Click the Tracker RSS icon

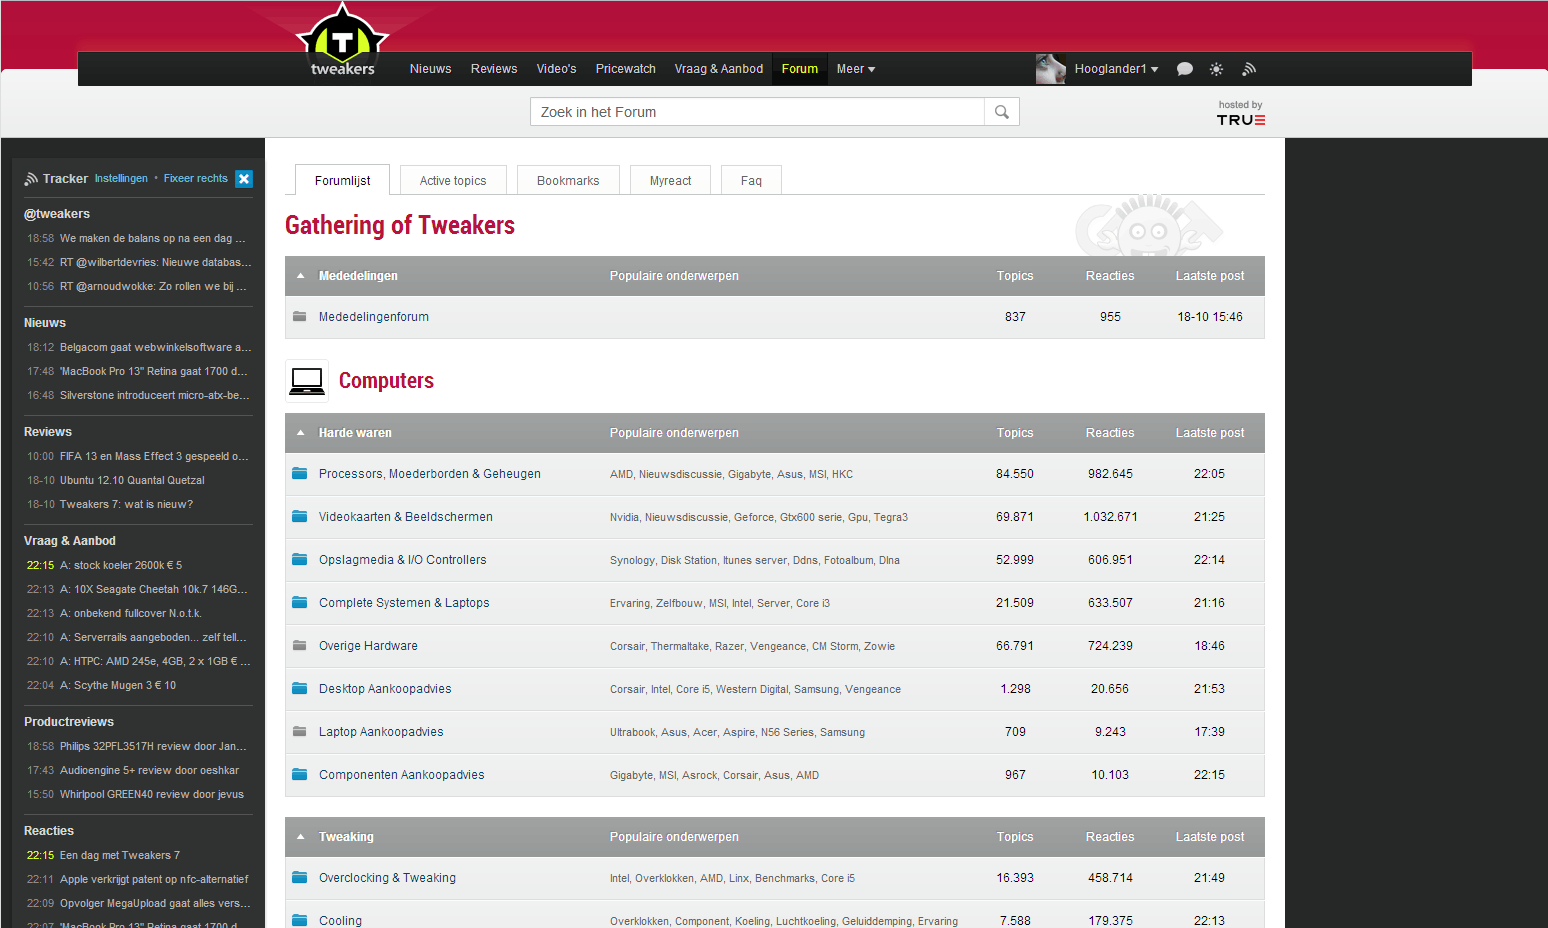tap(31, 179)
